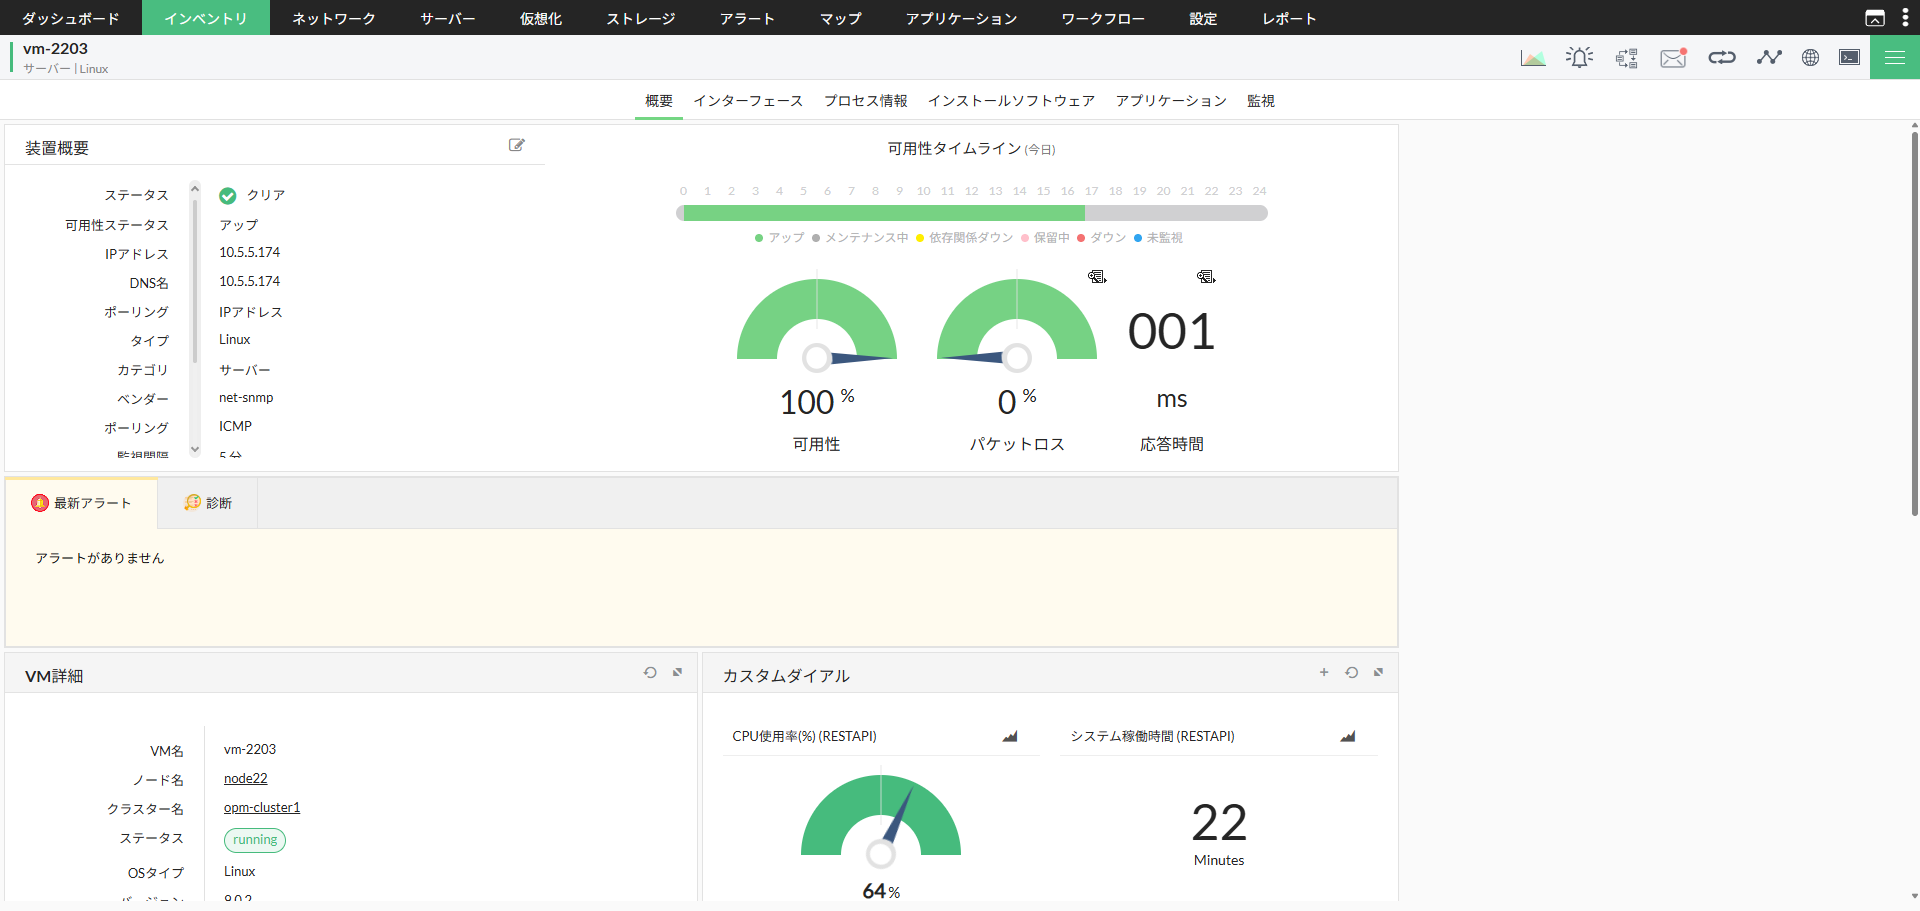Expand the カスタムダイアル panel to fullscreen
The image size is (1920, 911).
pos(1379,673)
